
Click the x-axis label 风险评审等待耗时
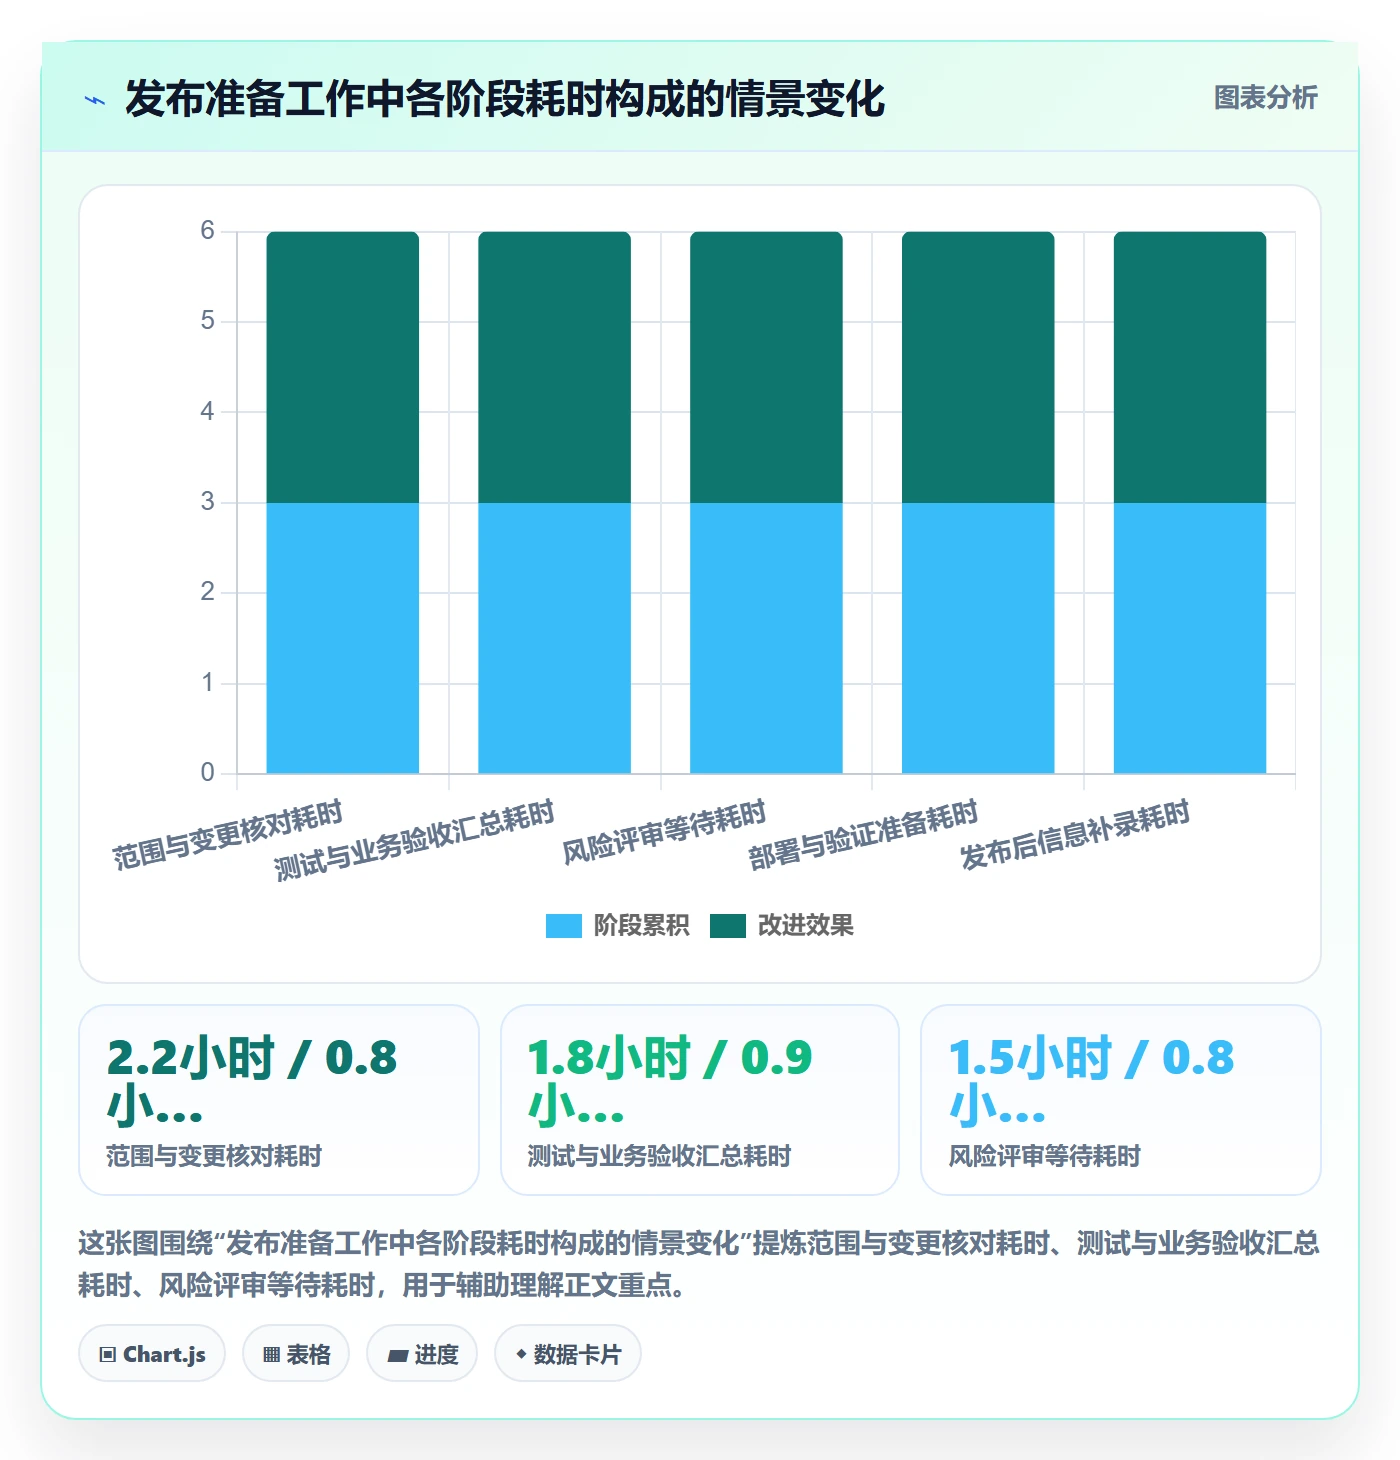pos(664,832)
